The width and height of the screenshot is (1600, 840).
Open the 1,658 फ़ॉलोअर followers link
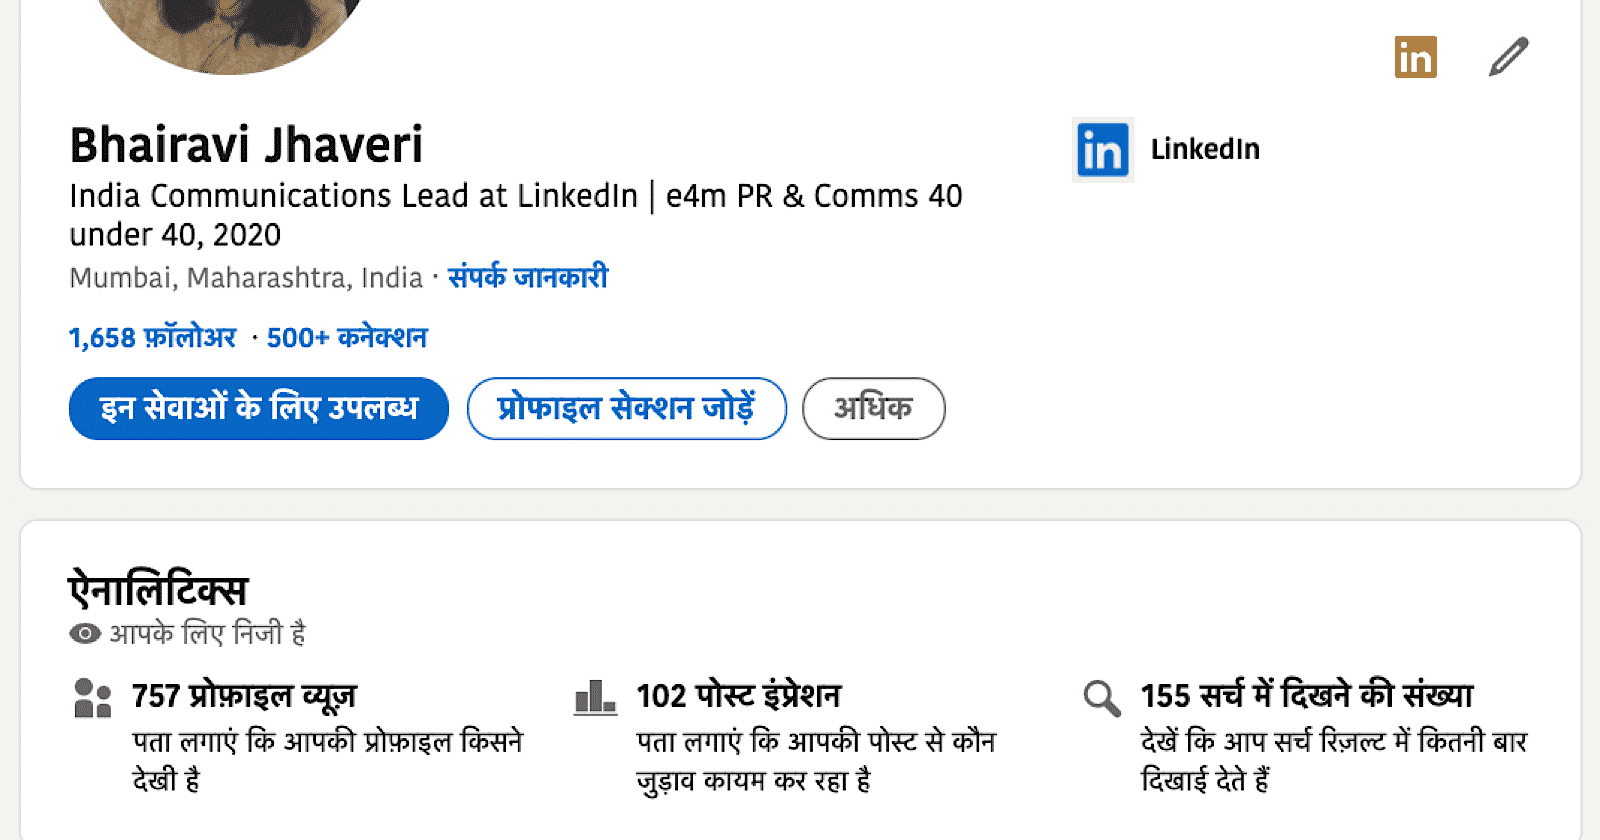pyautogui.click(x=152, y=338)
